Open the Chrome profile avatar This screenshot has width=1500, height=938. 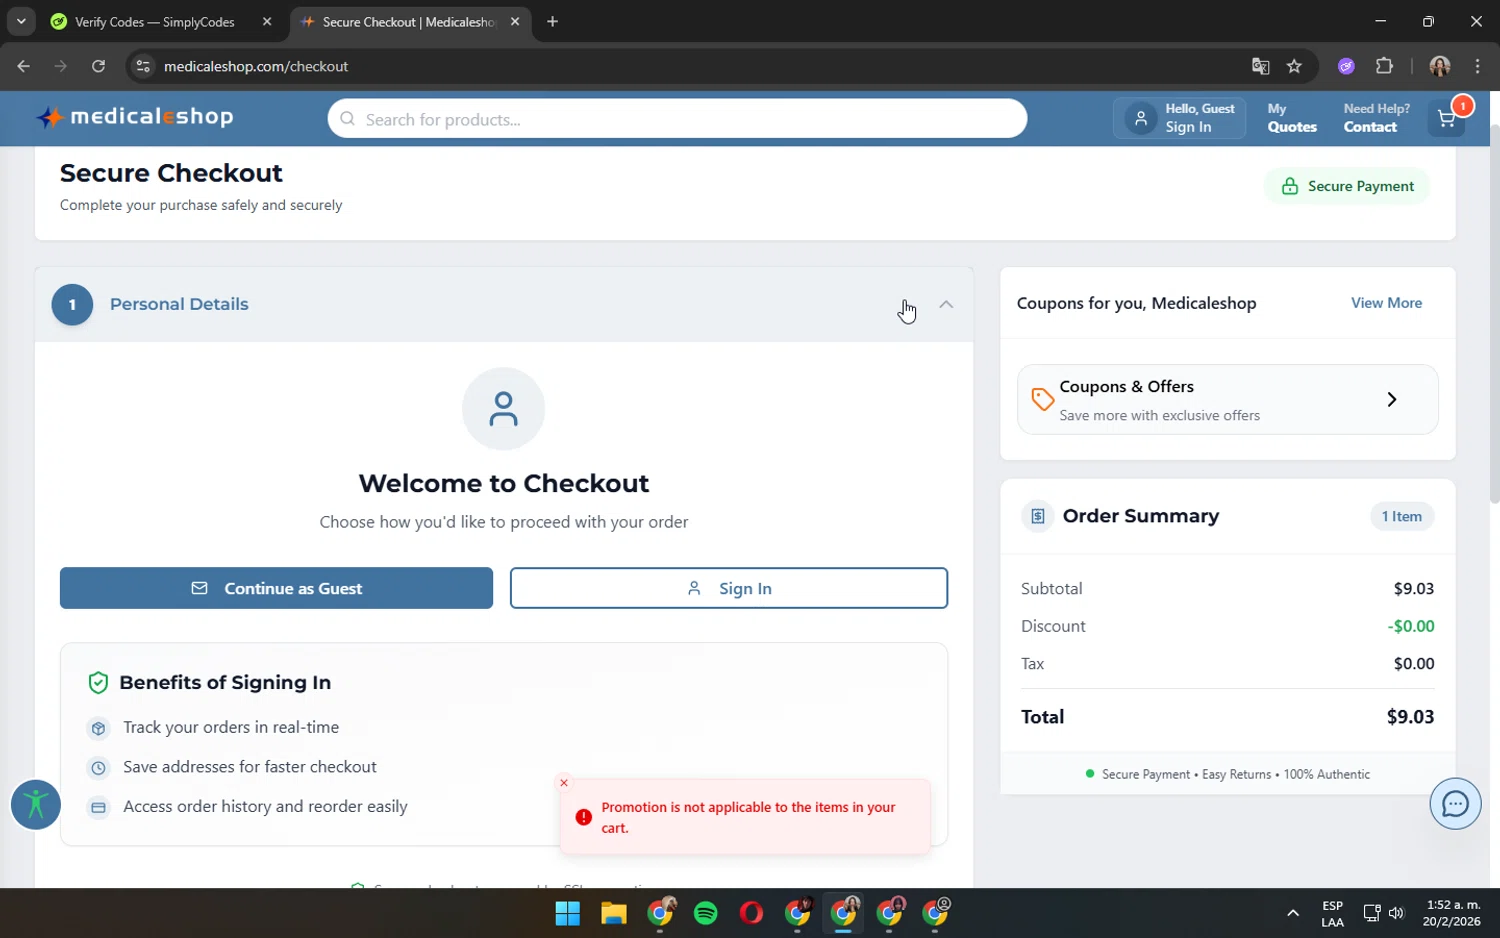point(1439,66)
